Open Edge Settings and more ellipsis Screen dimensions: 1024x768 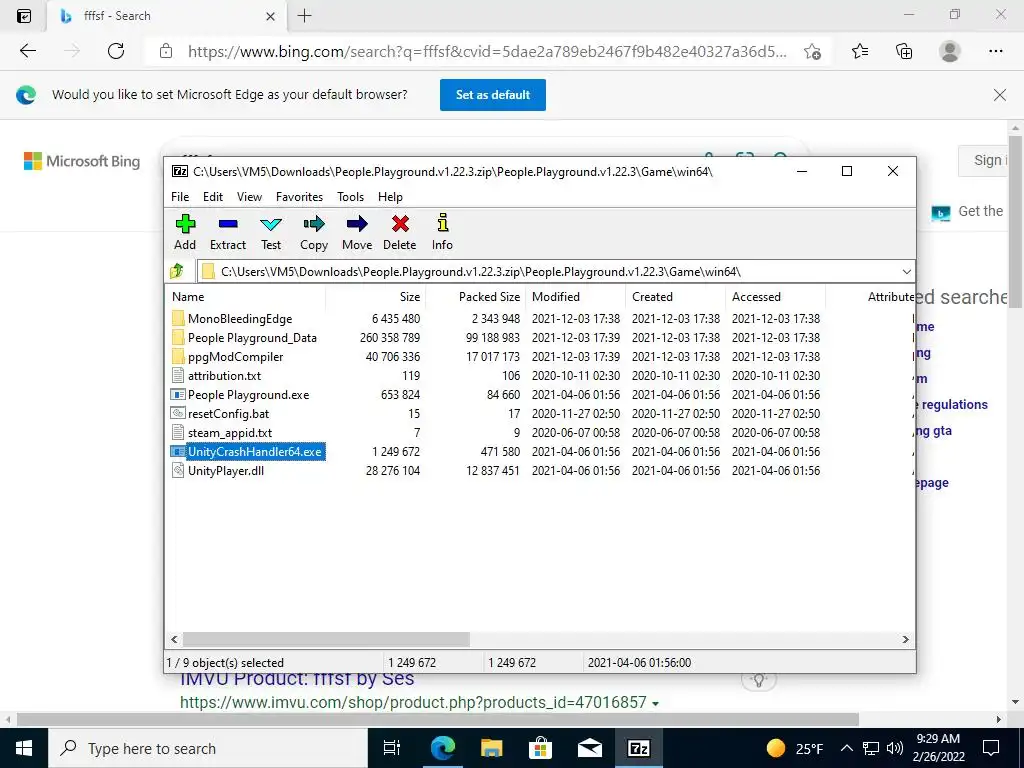tap(995, 51)
